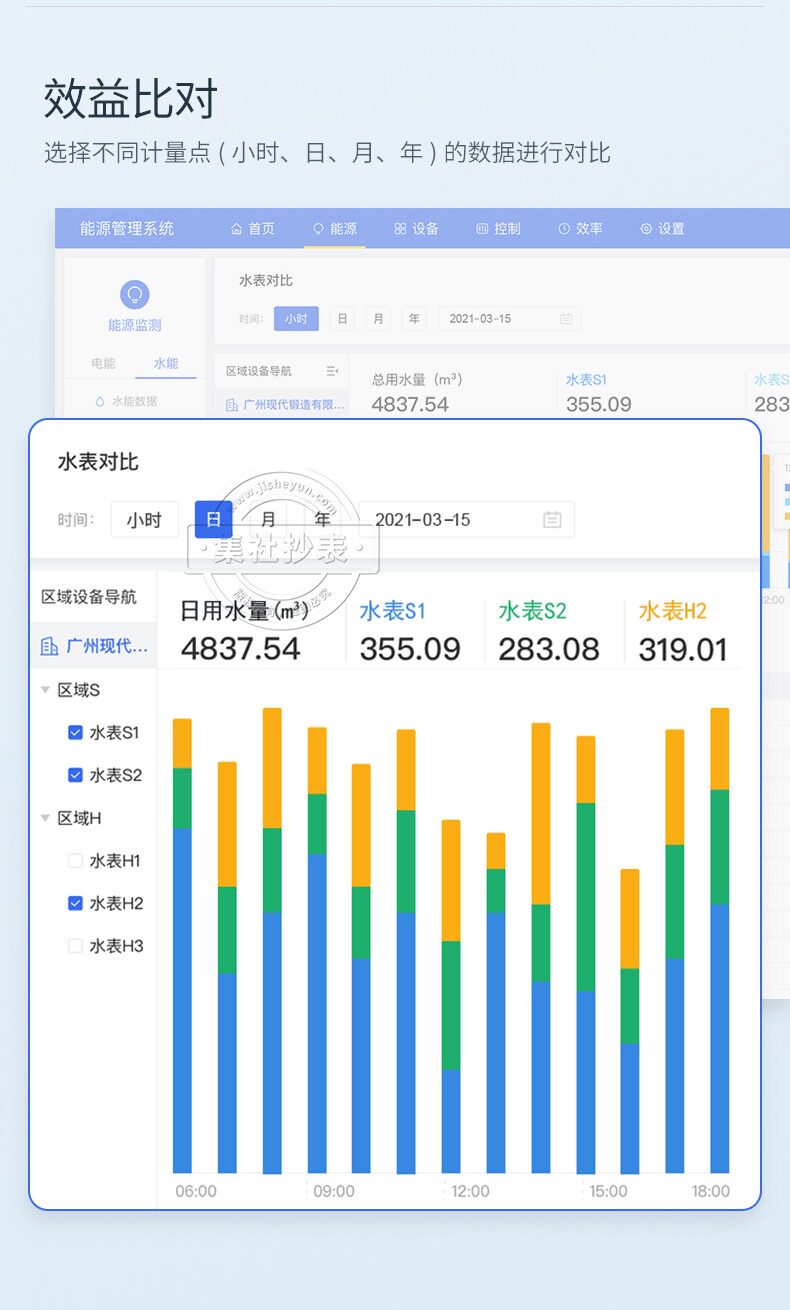
Task: Choose 日 granularity in foreground card
Action: [x=213, y=520]
